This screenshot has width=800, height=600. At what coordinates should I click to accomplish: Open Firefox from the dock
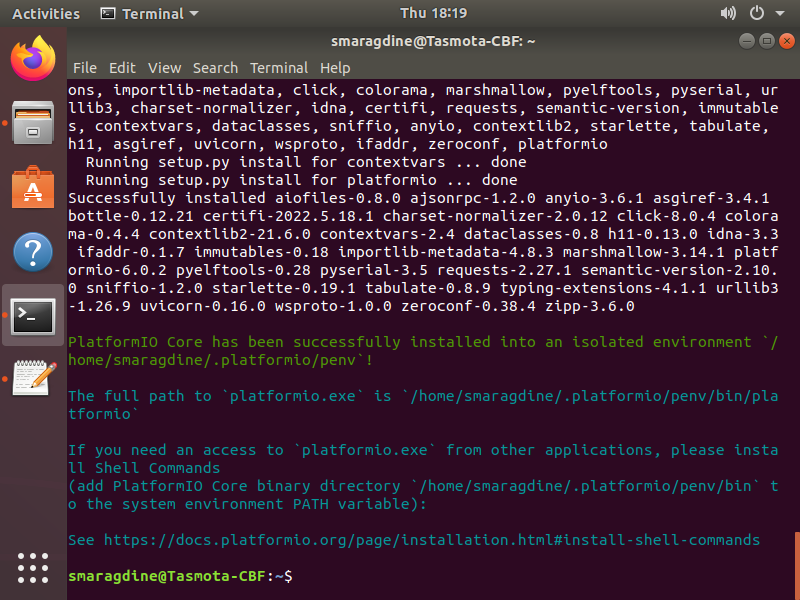coord(33,58)
